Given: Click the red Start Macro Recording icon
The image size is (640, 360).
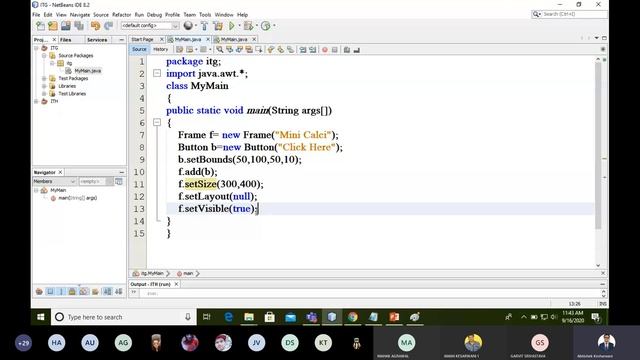Looking at the screenshot, I should click(x=324, y=49).
